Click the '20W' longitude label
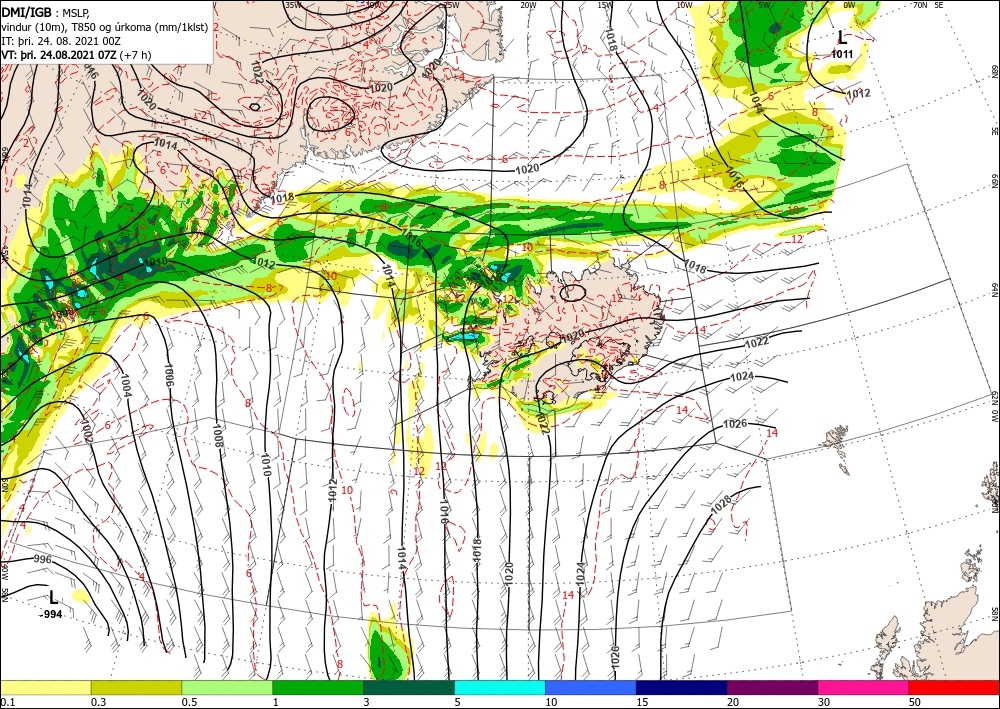1000x709 pixels. point(527,5)
